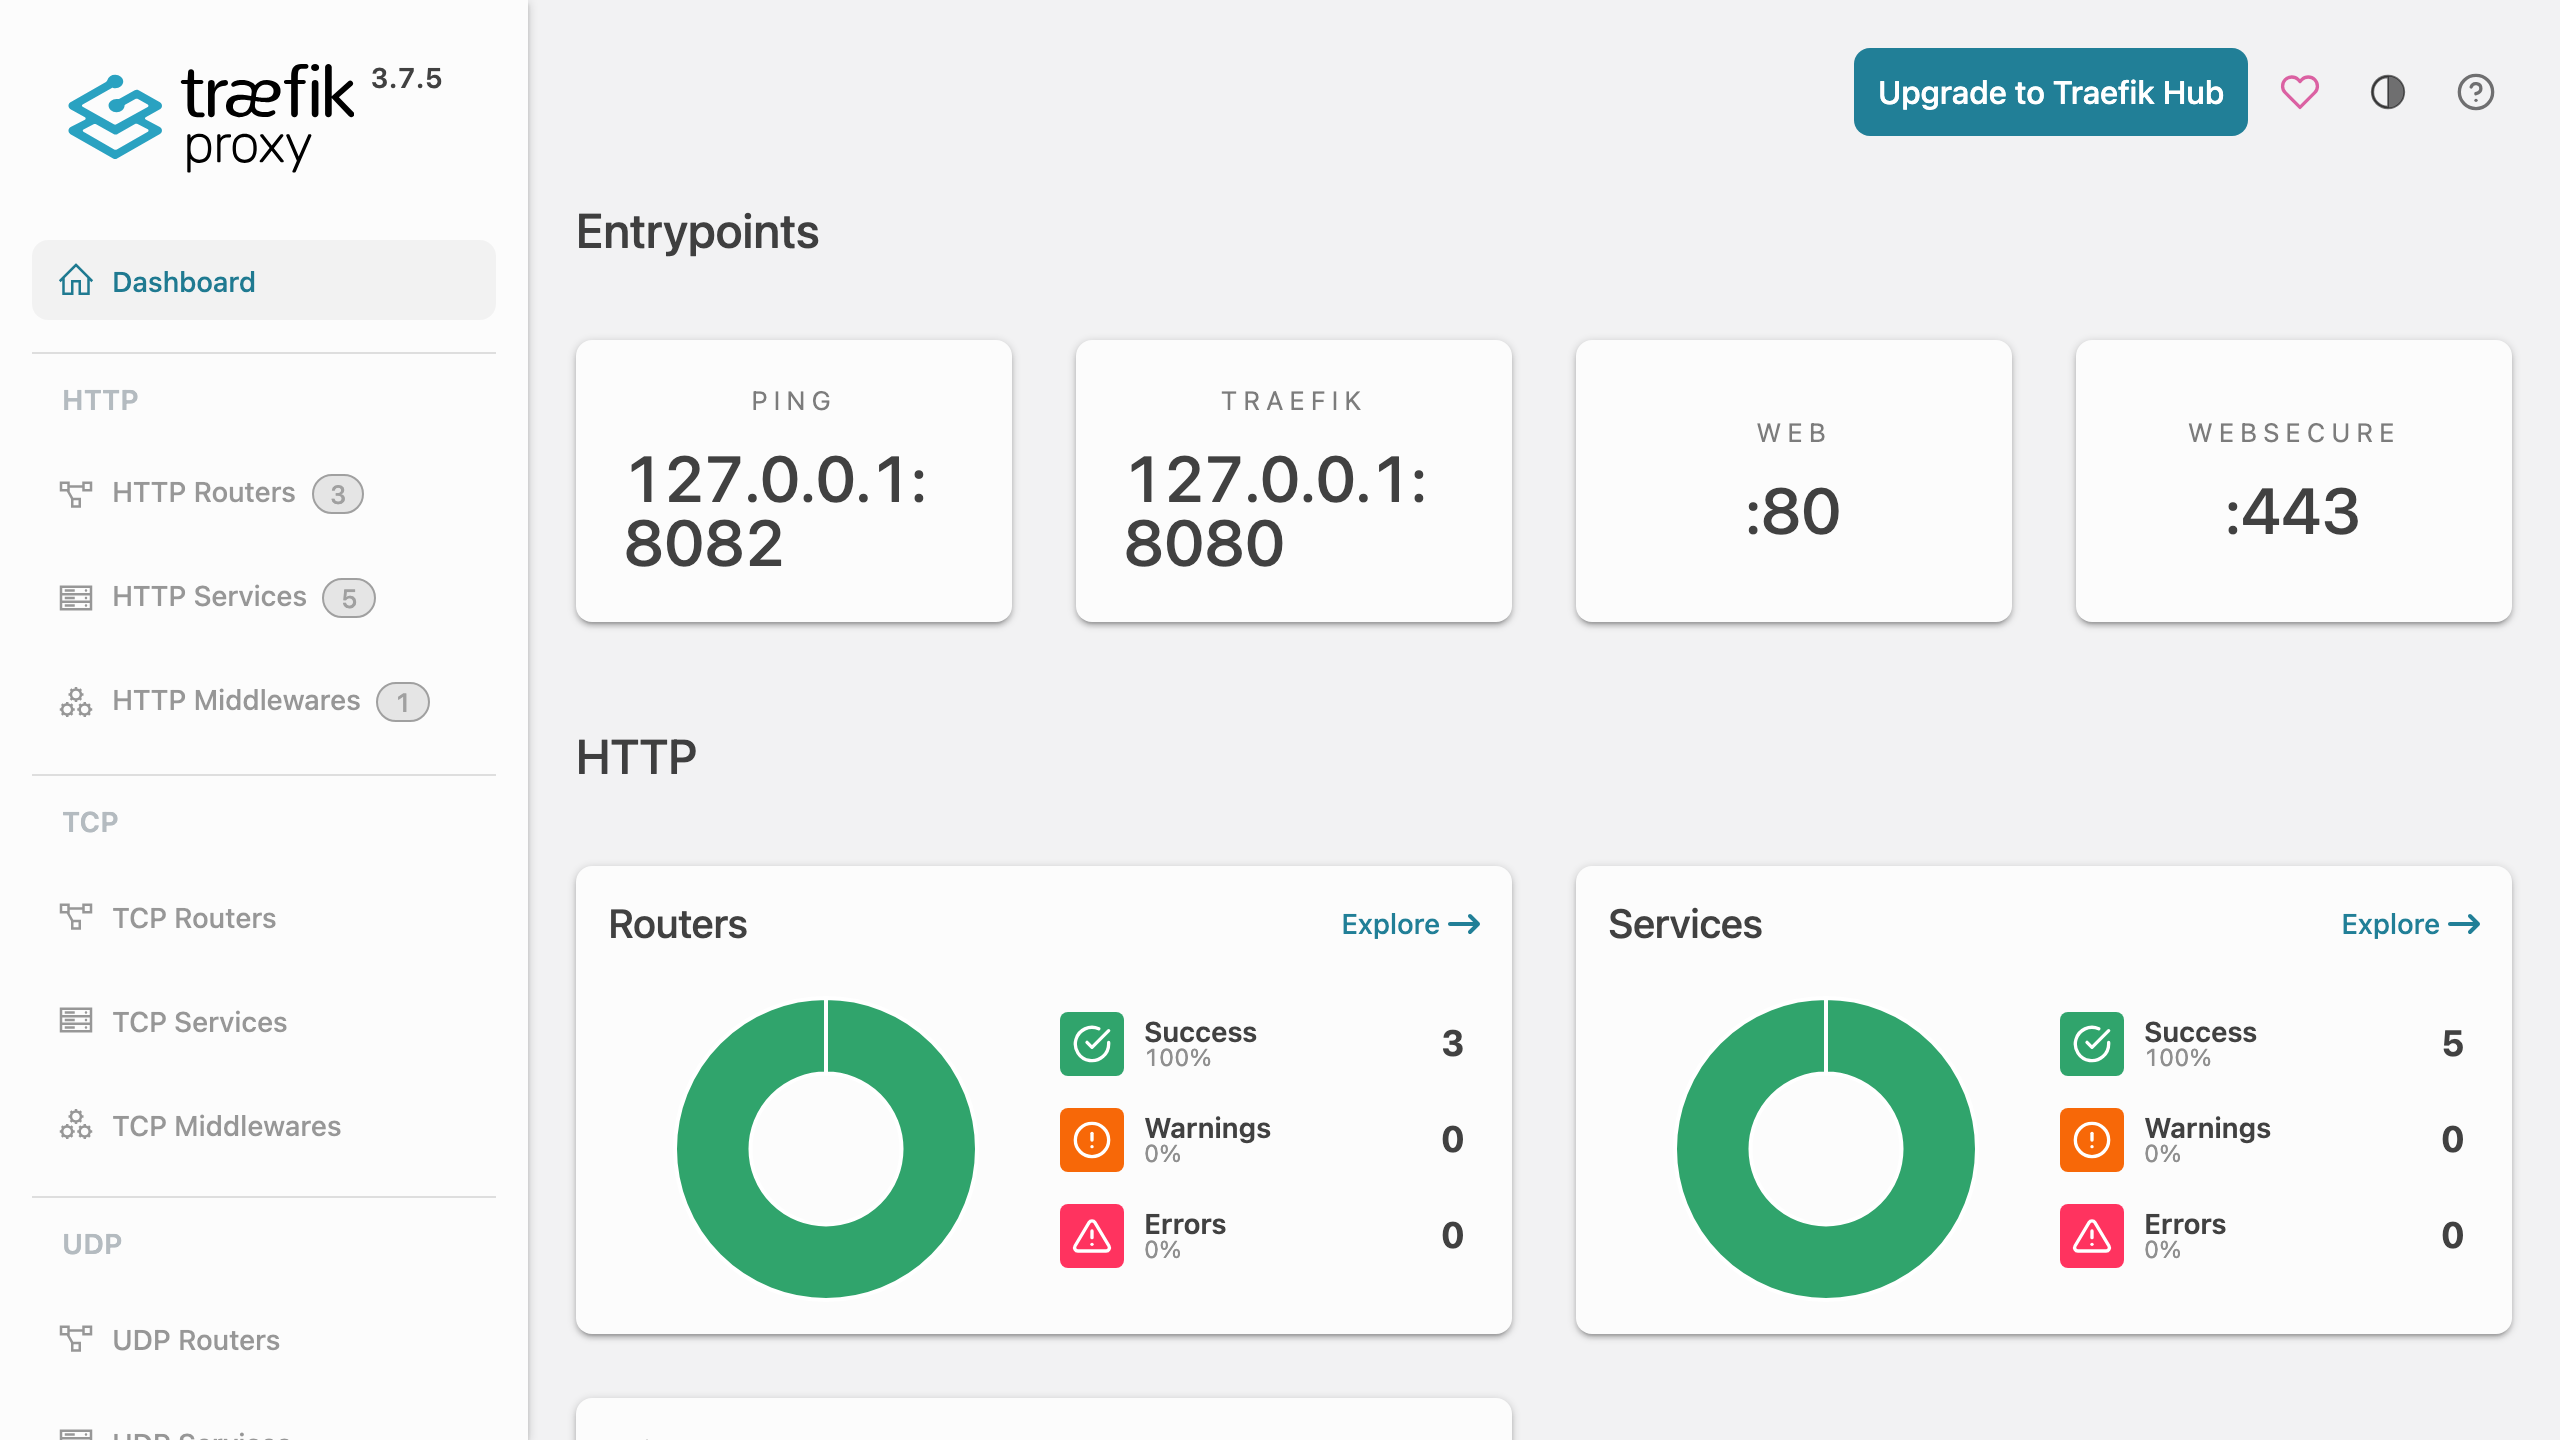Click the HTTP Services count badge 5
The image size is (2560, 1440).
pyautogui.click(x=349, y=598)
